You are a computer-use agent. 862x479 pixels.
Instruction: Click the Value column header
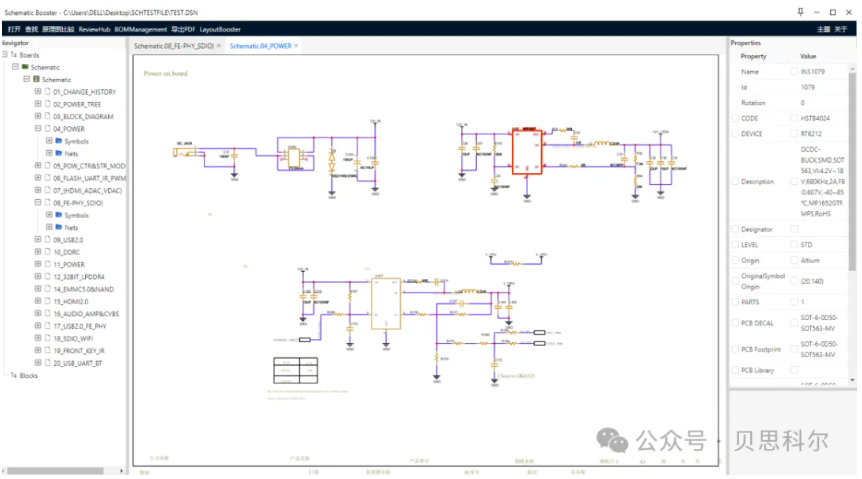coord(808,56)
